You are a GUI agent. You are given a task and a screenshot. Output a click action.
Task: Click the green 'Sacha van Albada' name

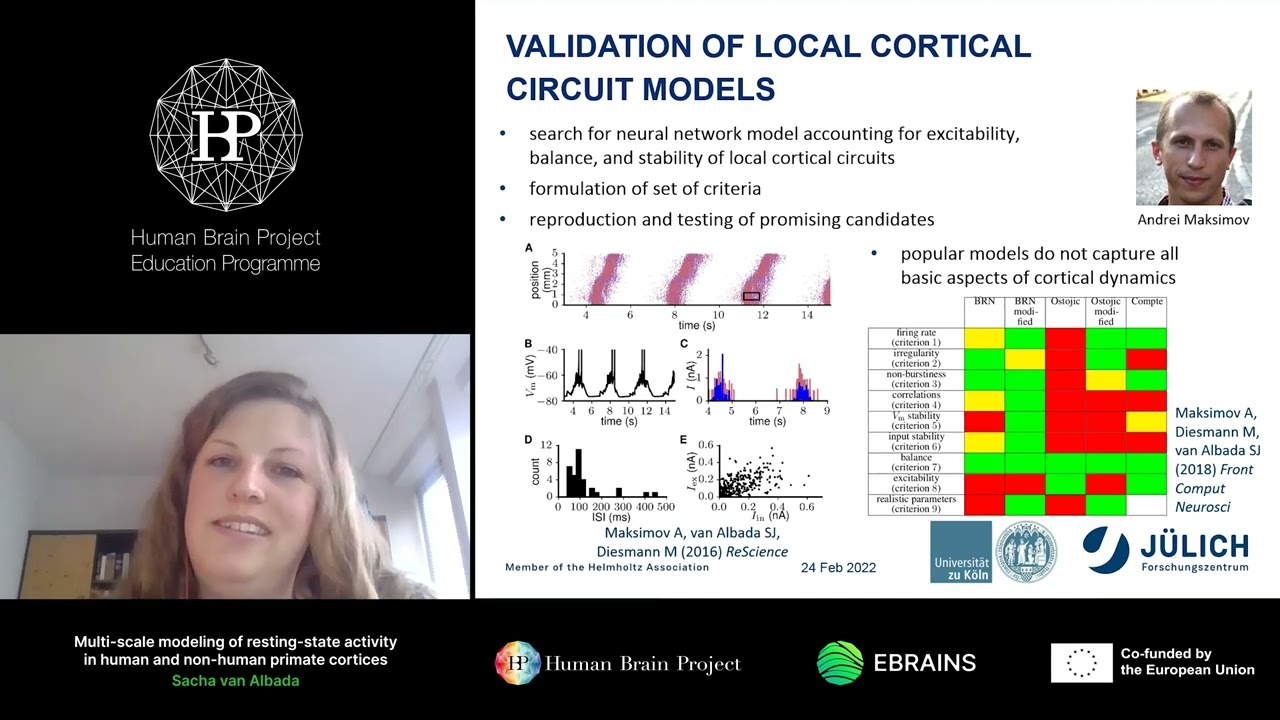pos(235,680)
